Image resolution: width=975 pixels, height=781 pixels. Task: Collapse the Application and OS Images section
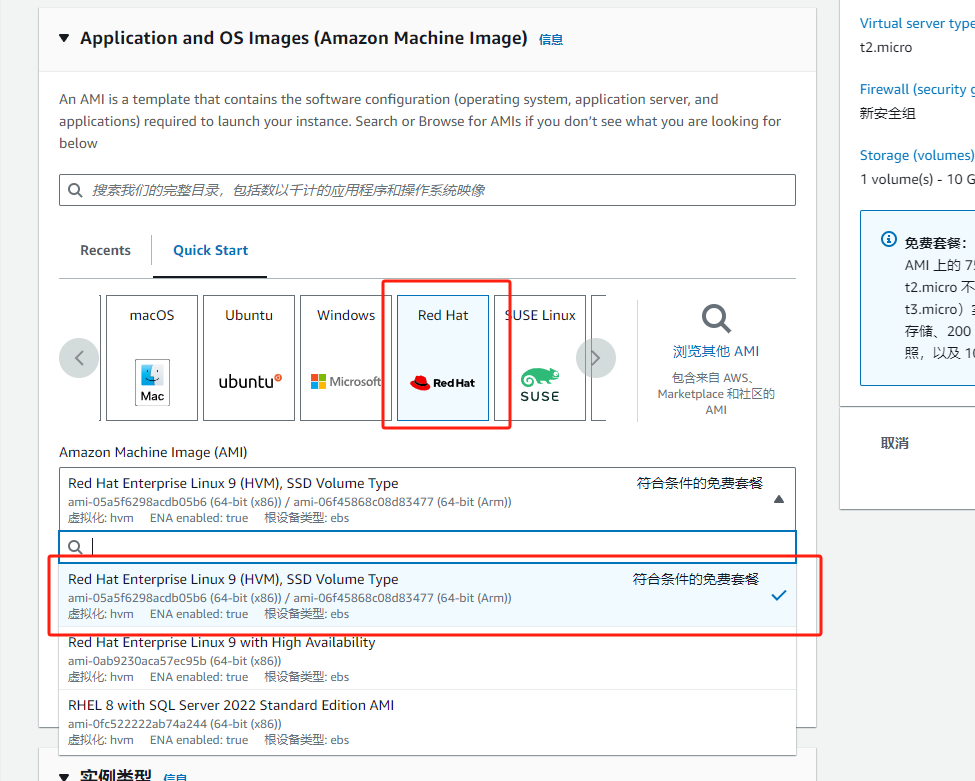point(64,39)
